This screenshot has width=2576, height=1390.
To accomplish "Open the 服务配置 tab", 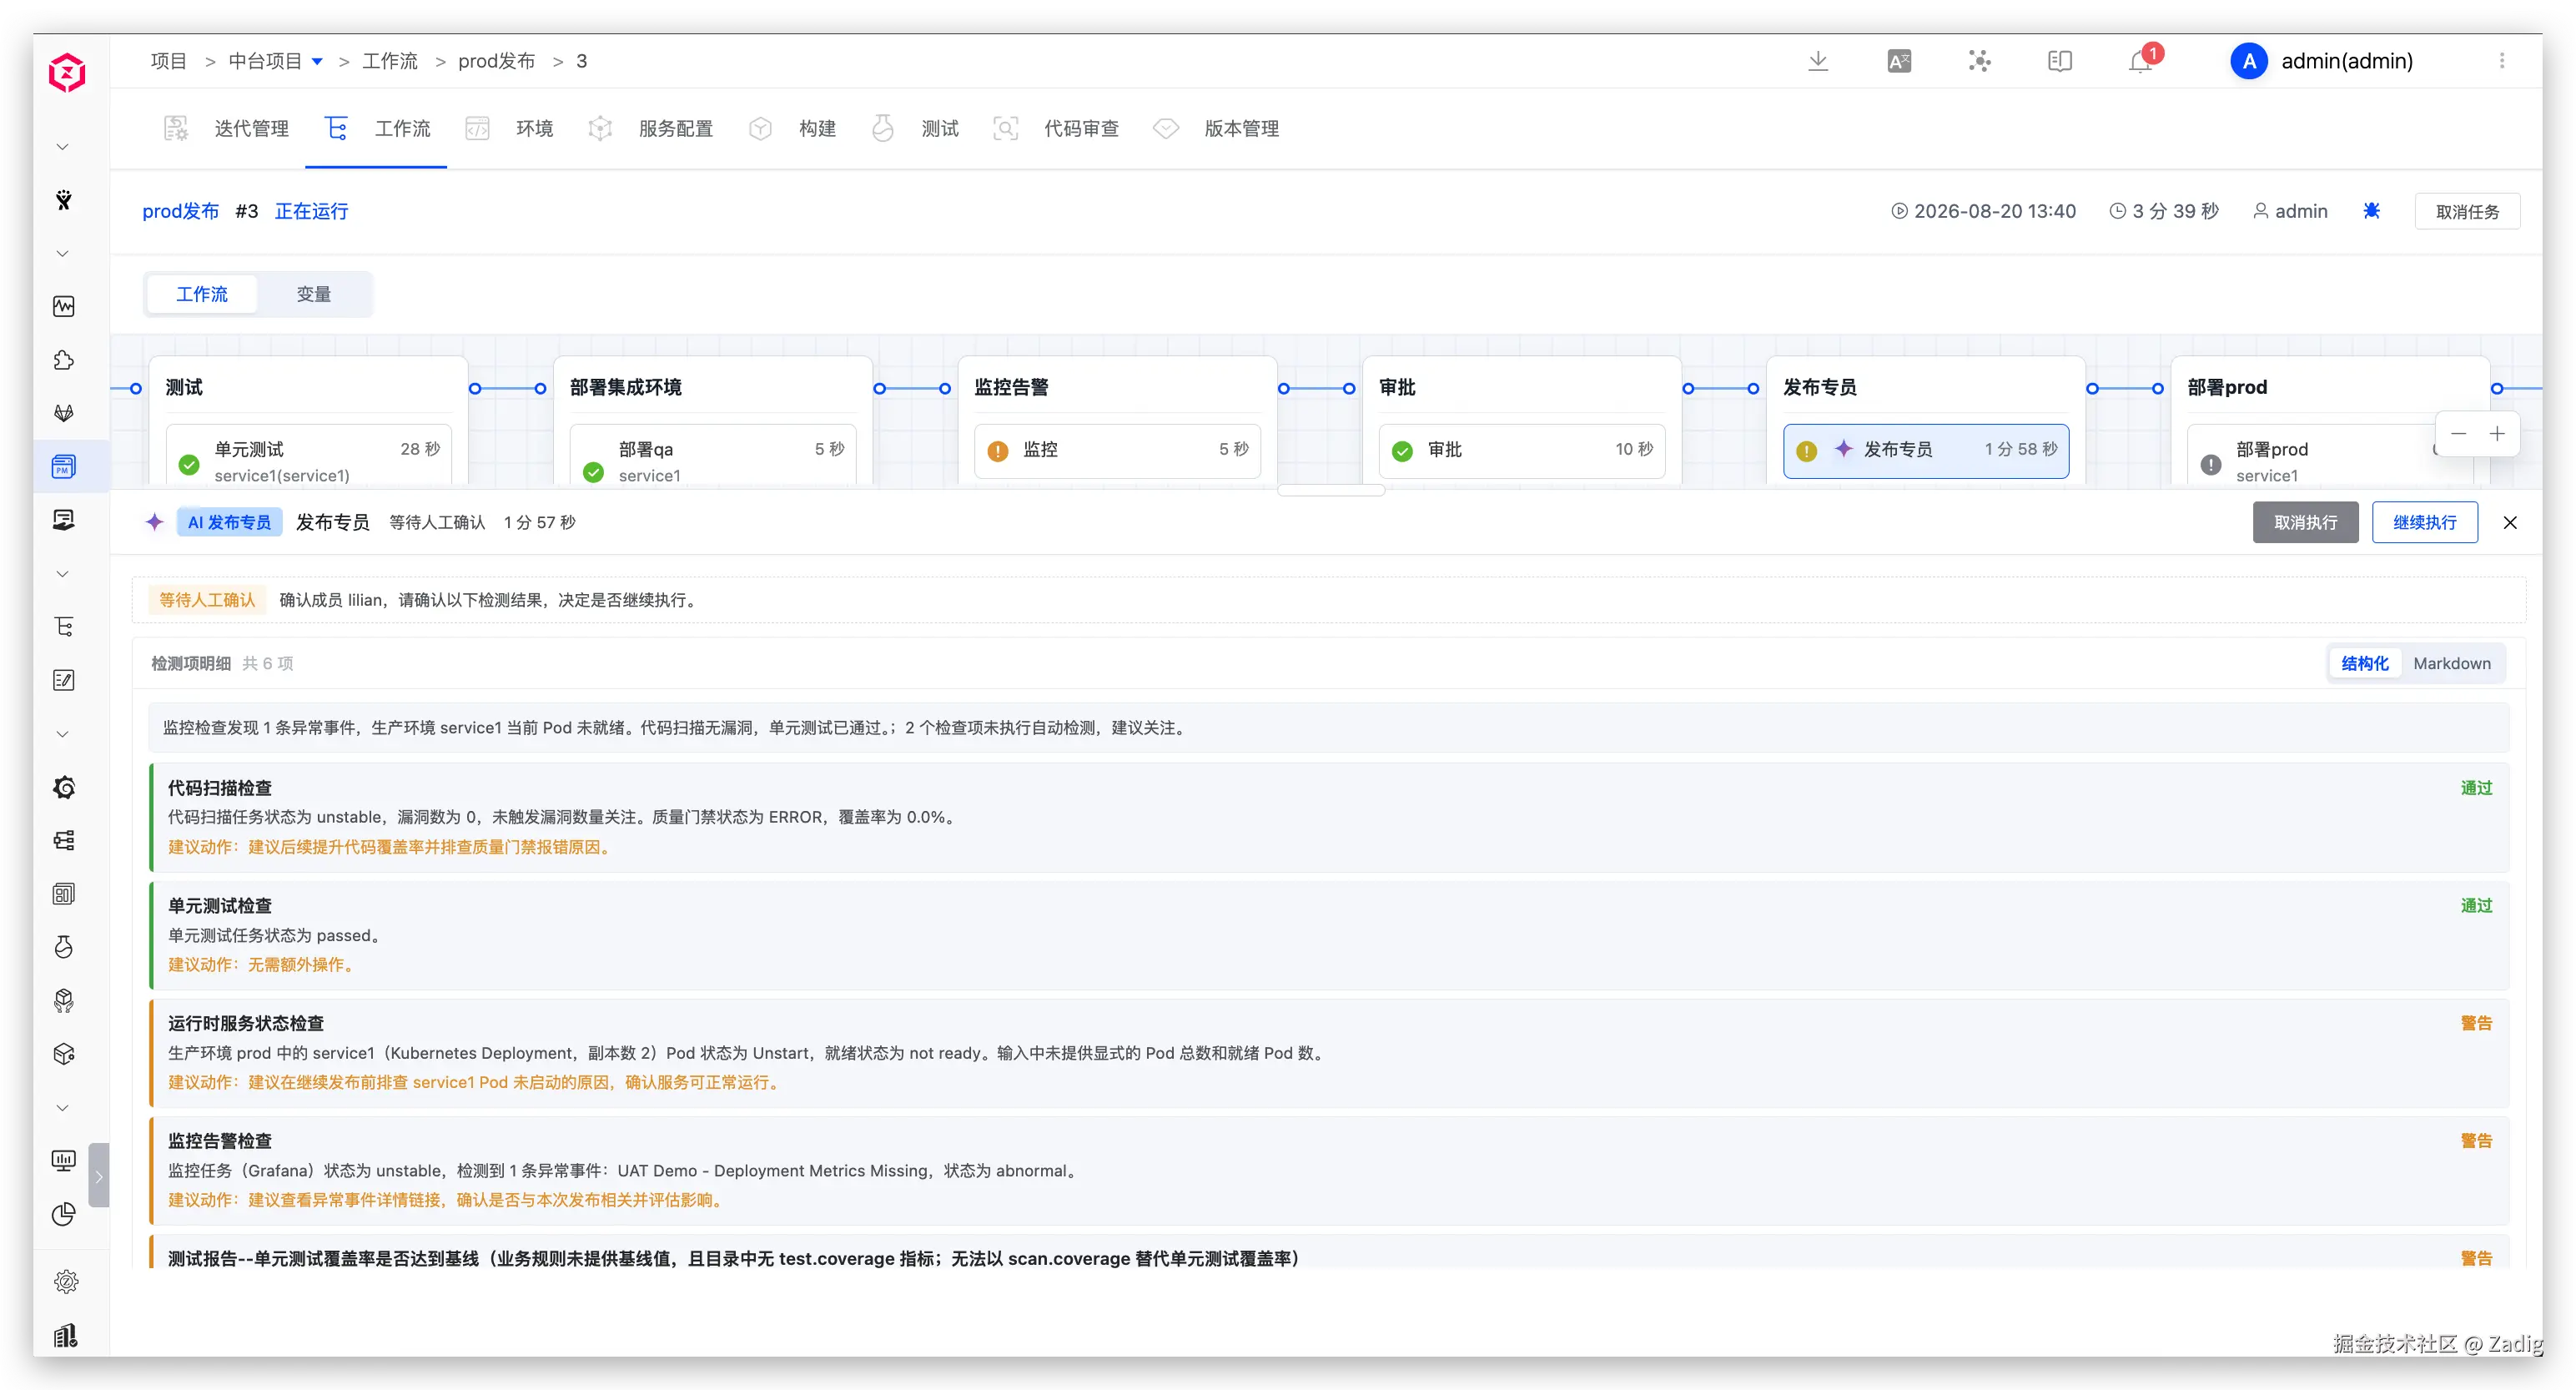I will point(651,128).
